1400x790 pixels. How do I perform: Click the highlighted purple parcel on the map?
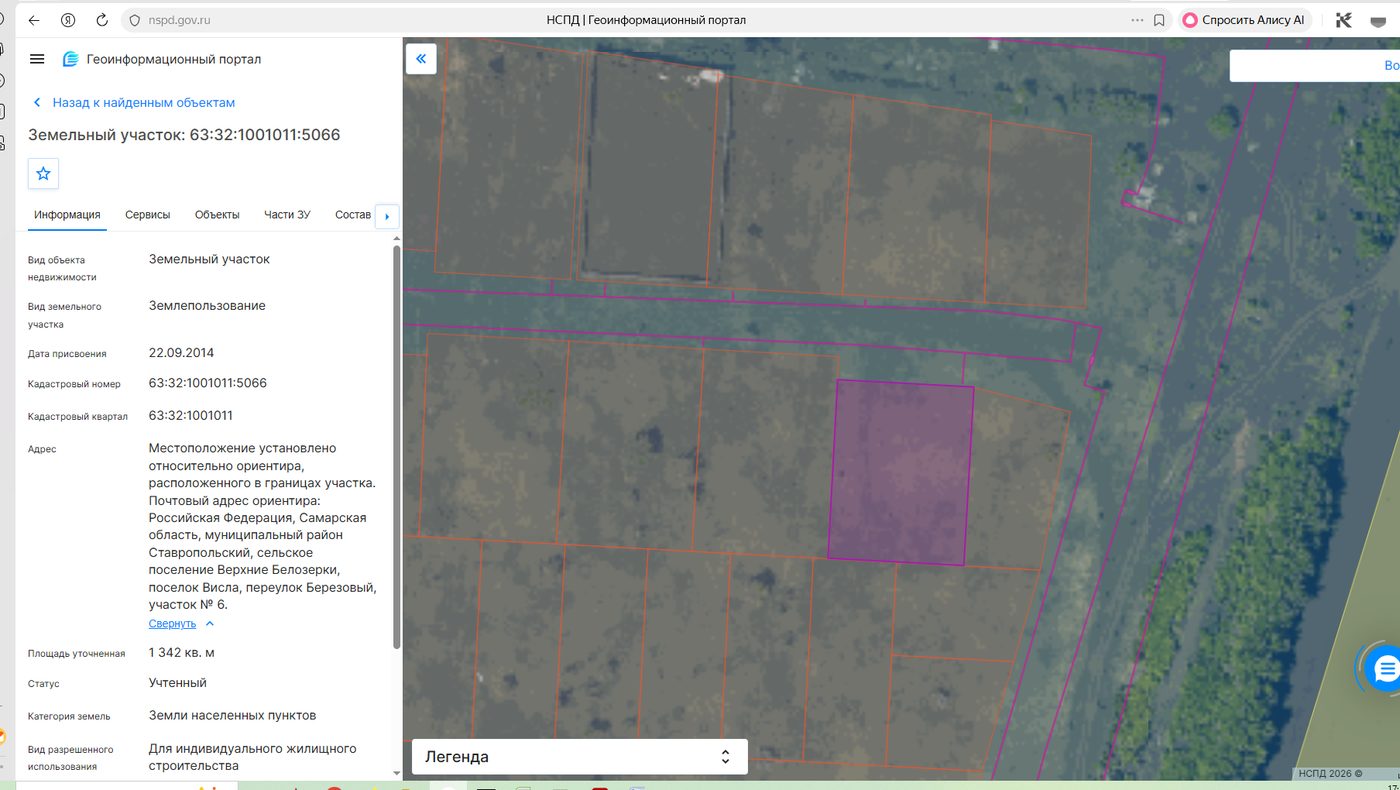pyautogui.click(x=901, y=472)
